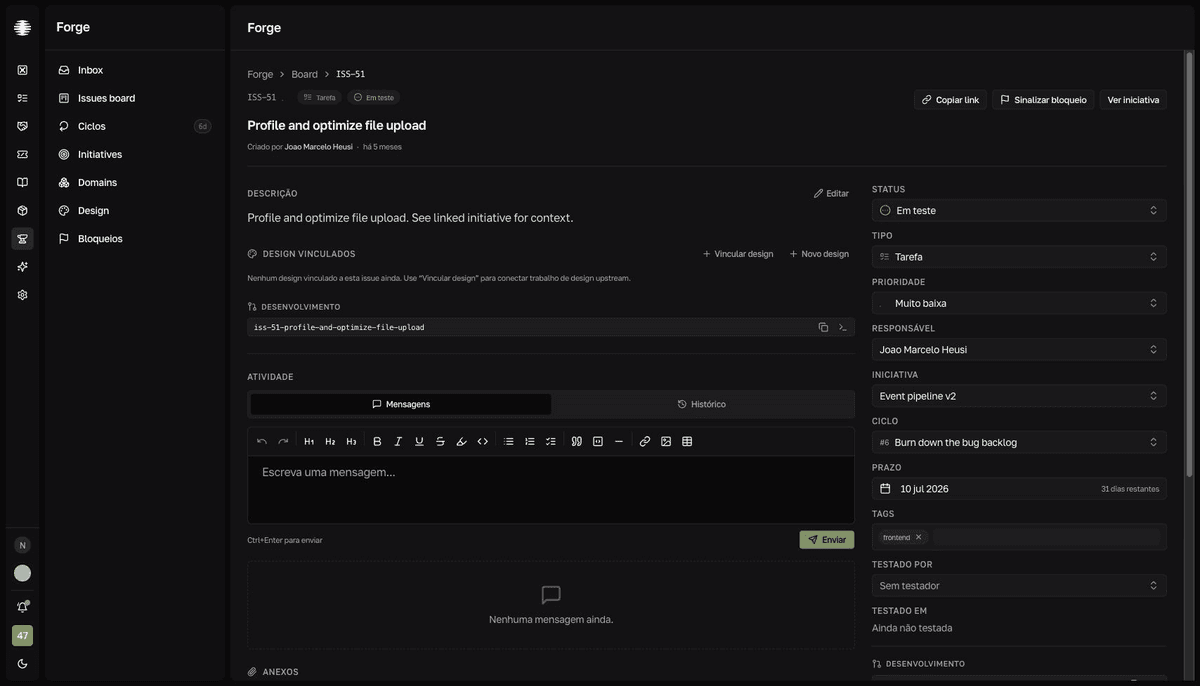Open Initiatives in the sidebar
The image size is (1200, 686).
[135, 154]
